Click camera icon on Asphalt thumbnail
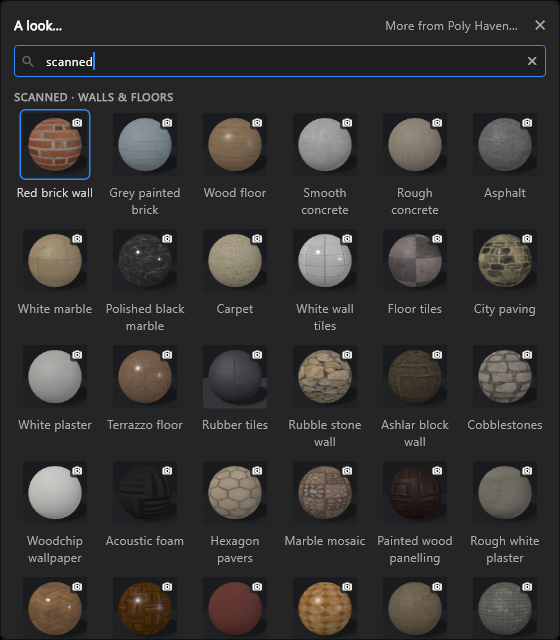560x640 pixels. (x=527, y=122)
